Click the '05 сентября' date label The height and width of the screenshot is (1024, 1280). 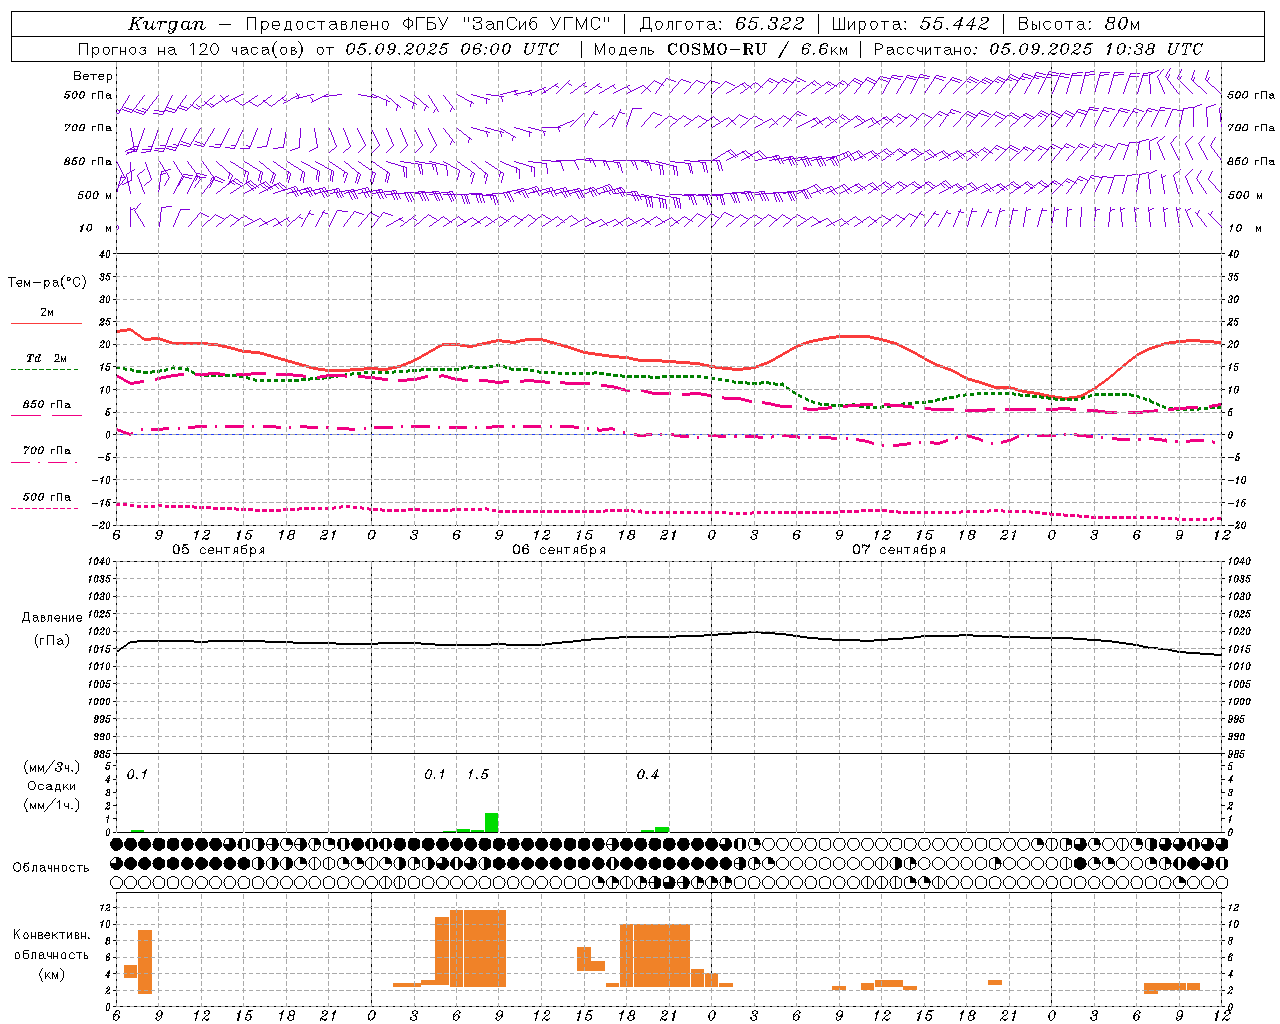(x=219, y=550)
